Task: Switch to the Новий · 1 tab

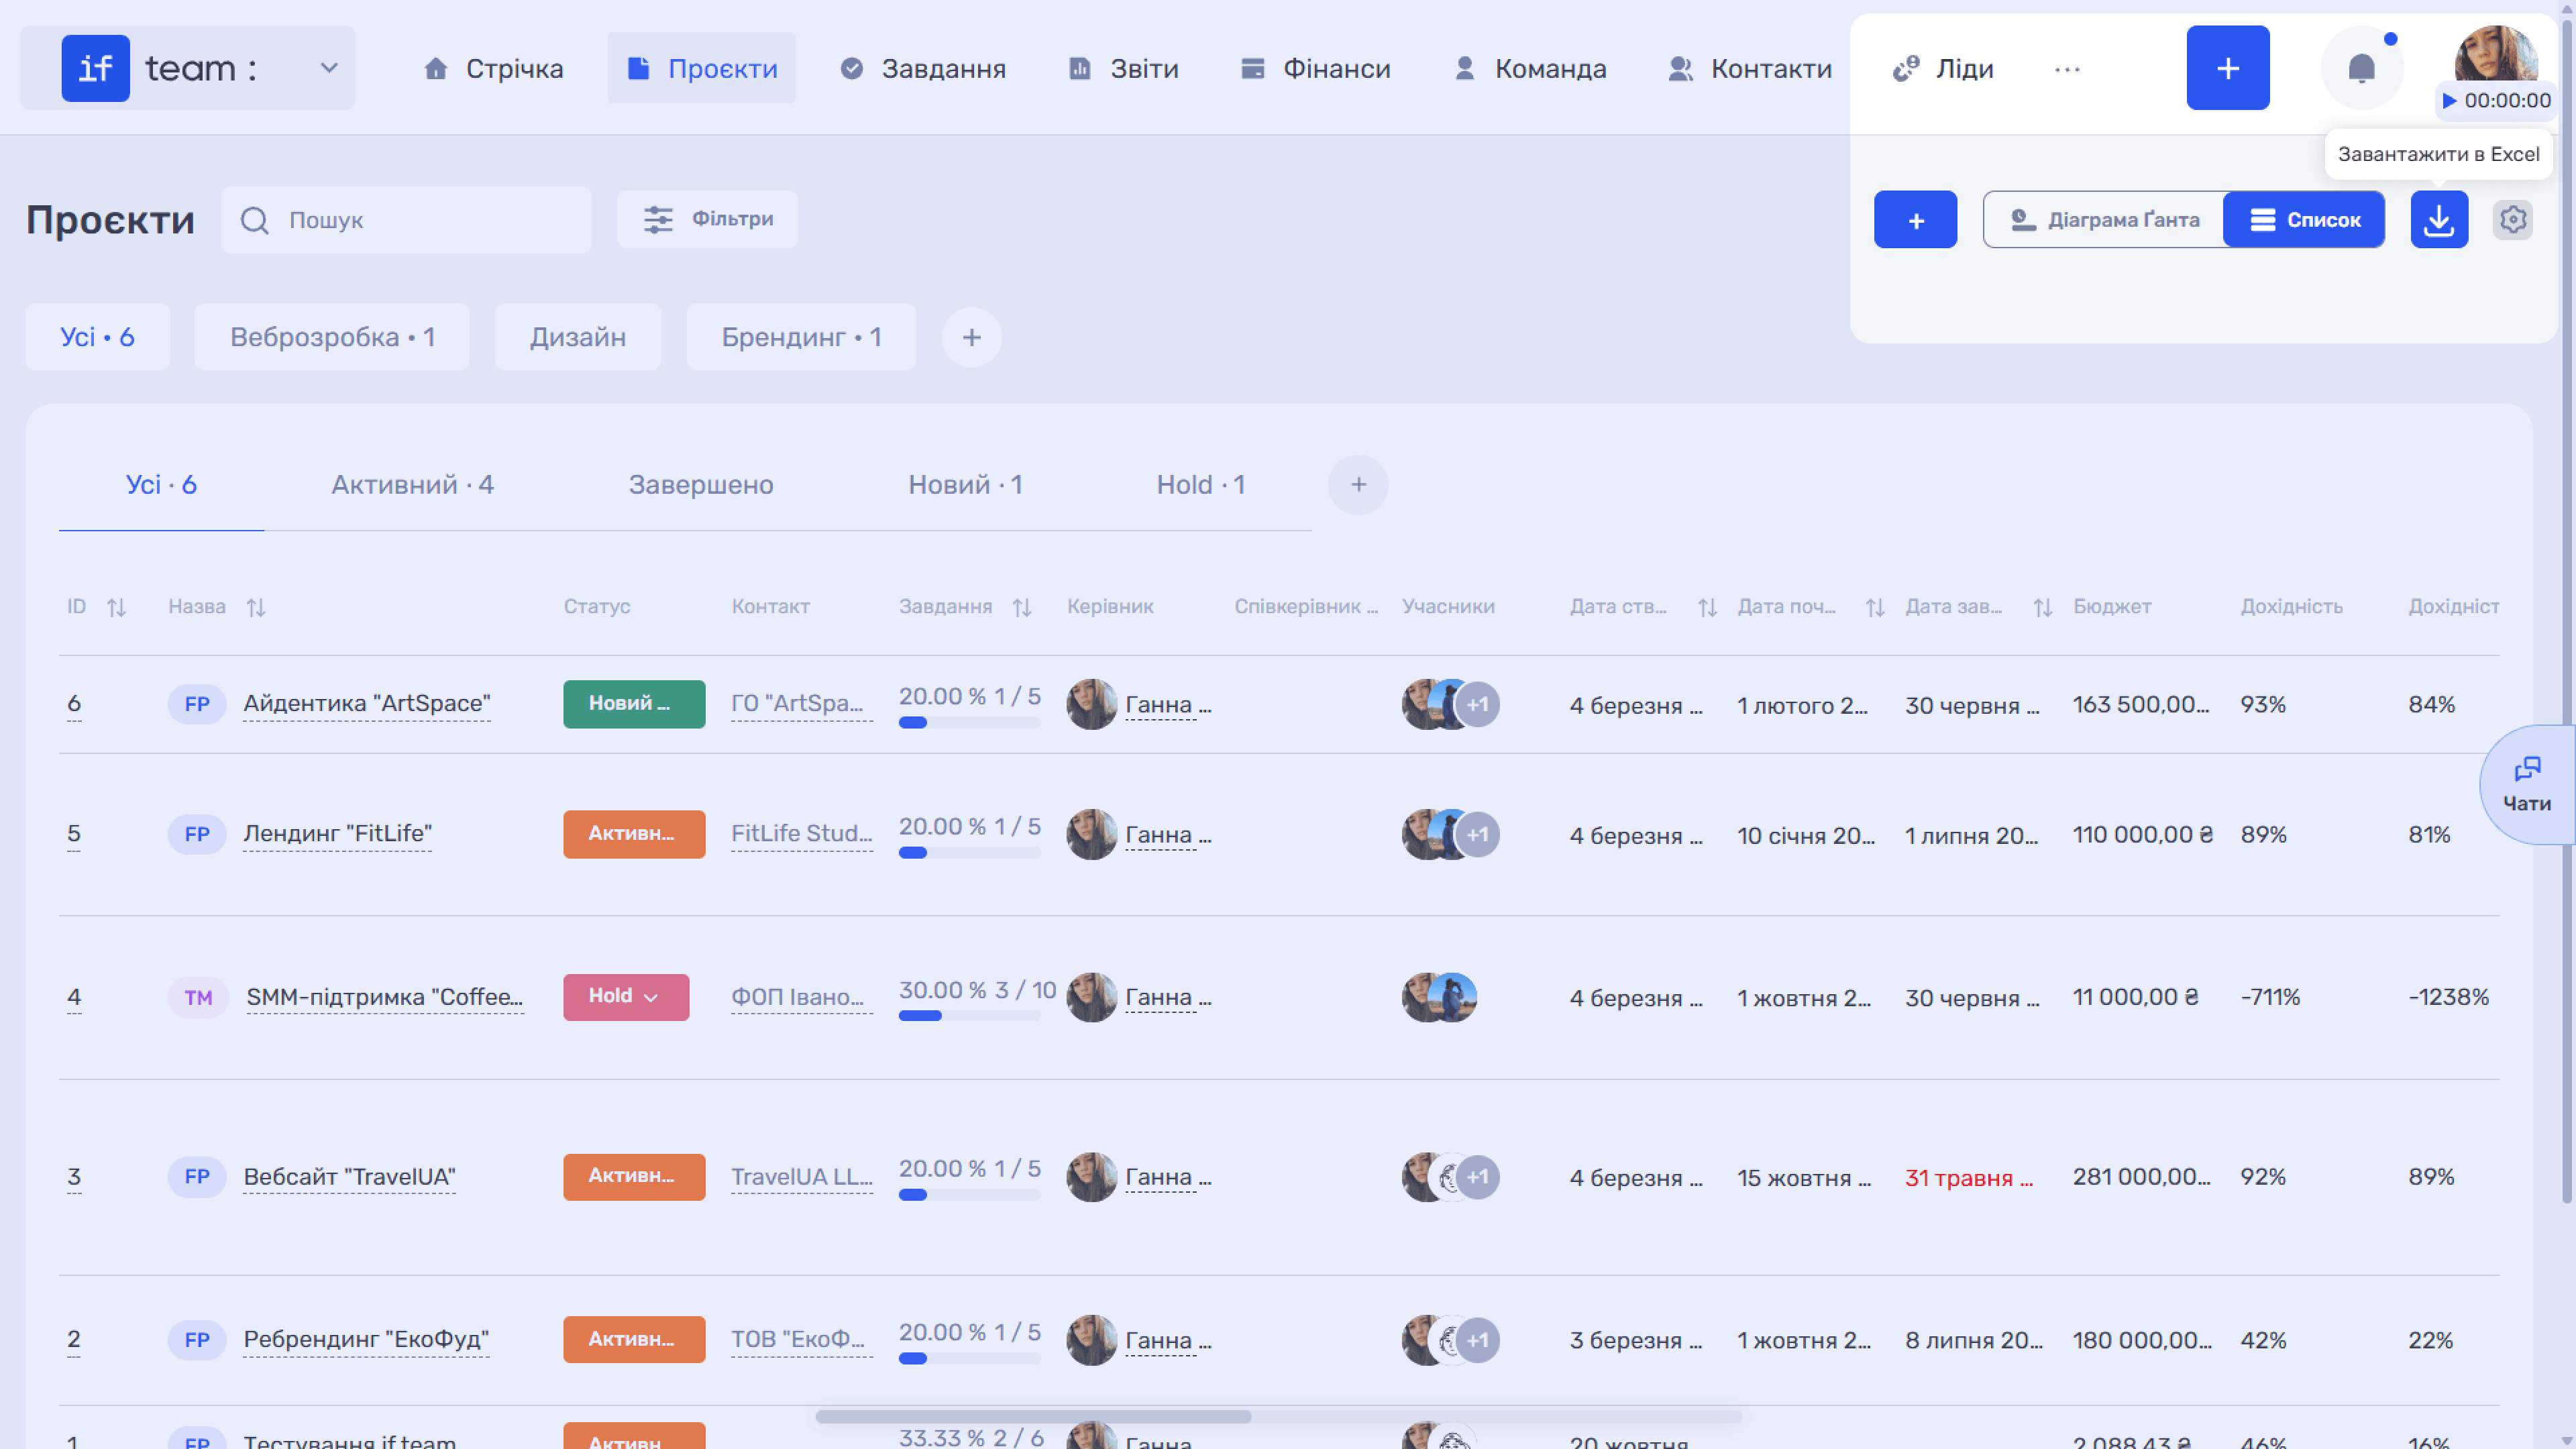Action: (965, 485)
